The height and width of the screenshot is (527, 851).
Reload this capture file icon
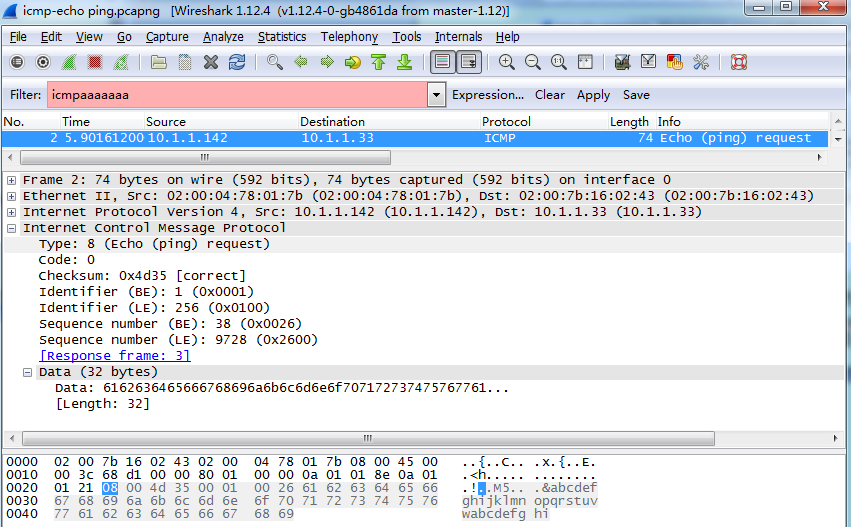(237, 62)
